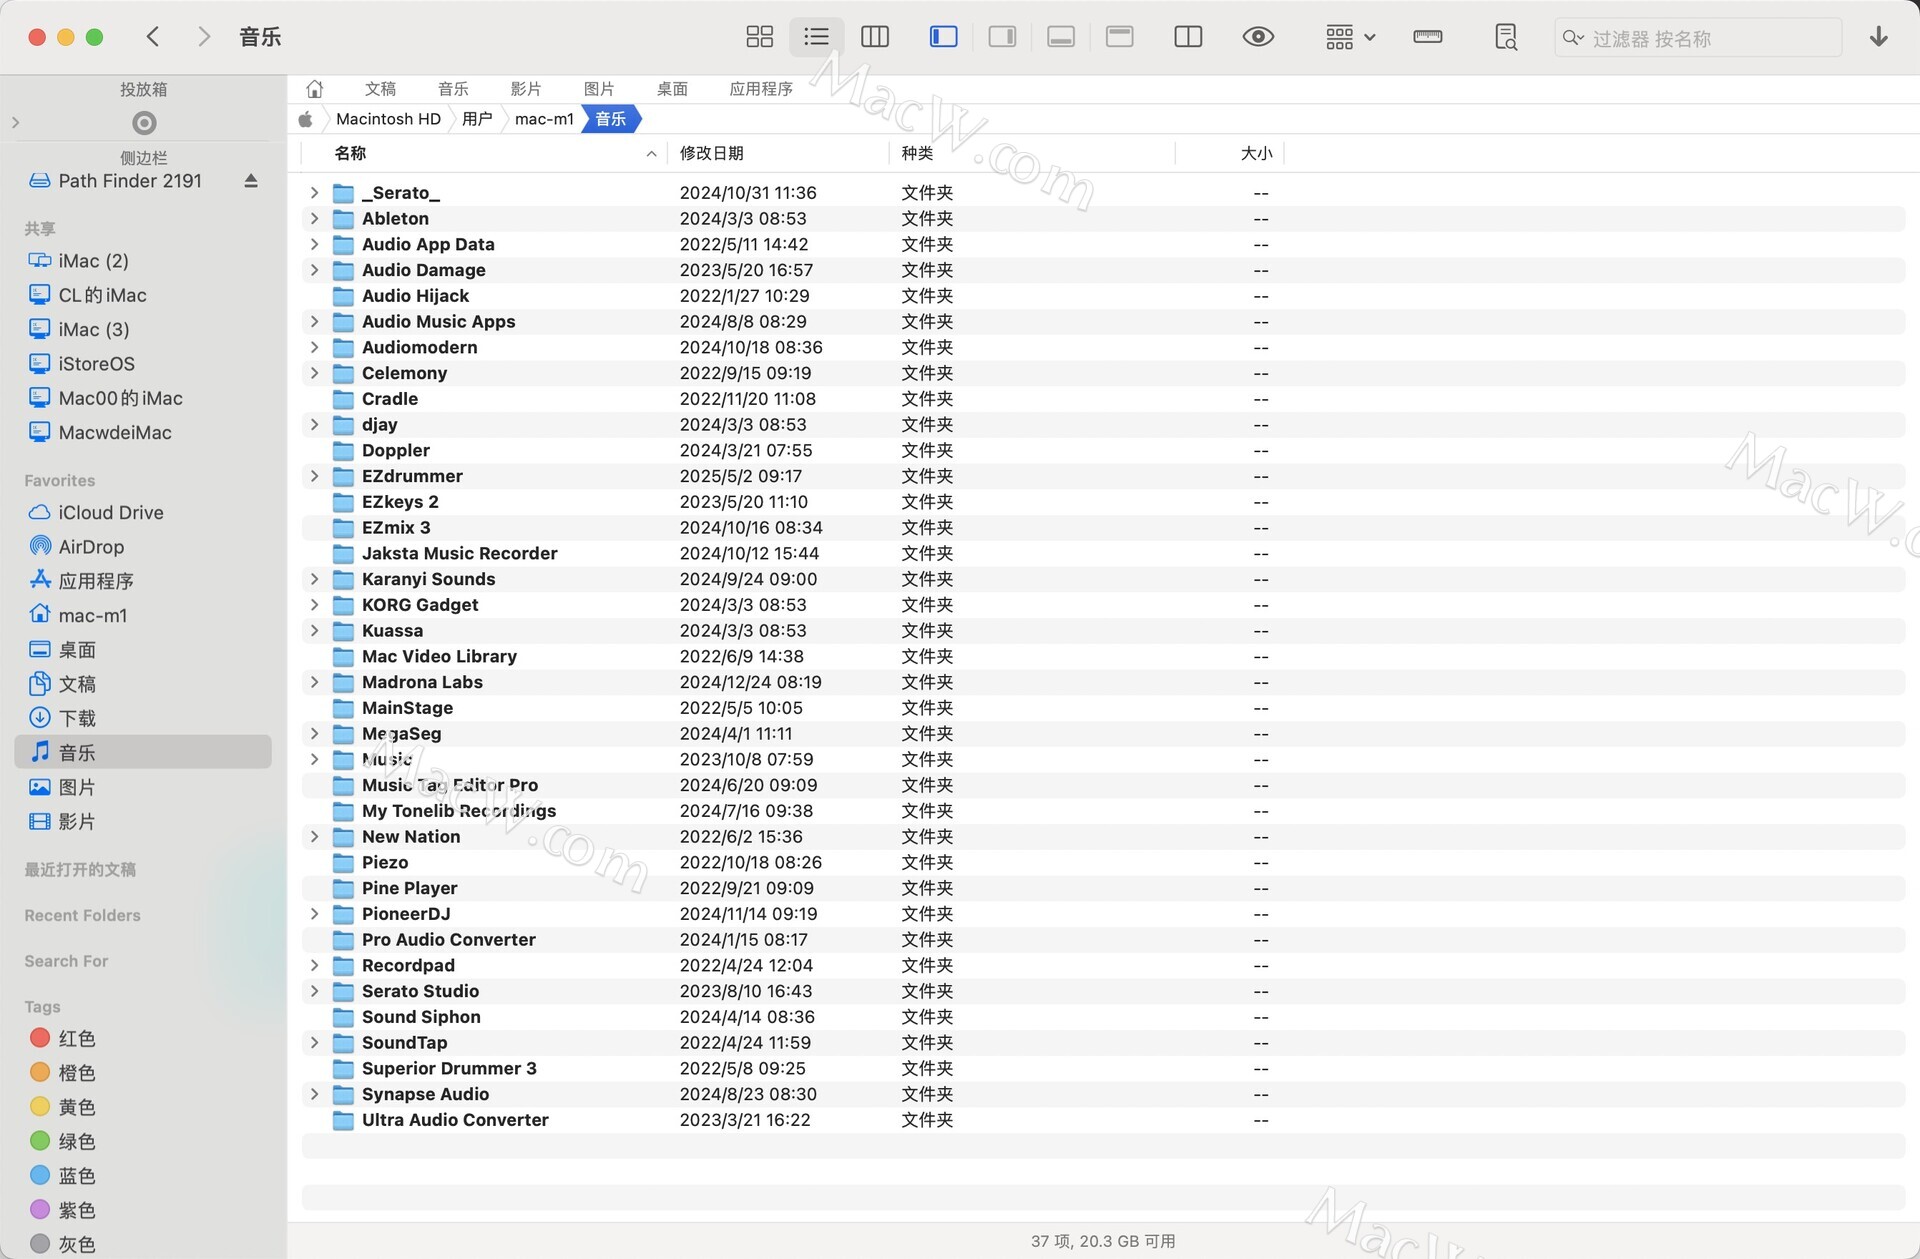Eject the Path Finder 2191 volume
The height and width of the screenshot is (1259, 1920).
point(251,181)
